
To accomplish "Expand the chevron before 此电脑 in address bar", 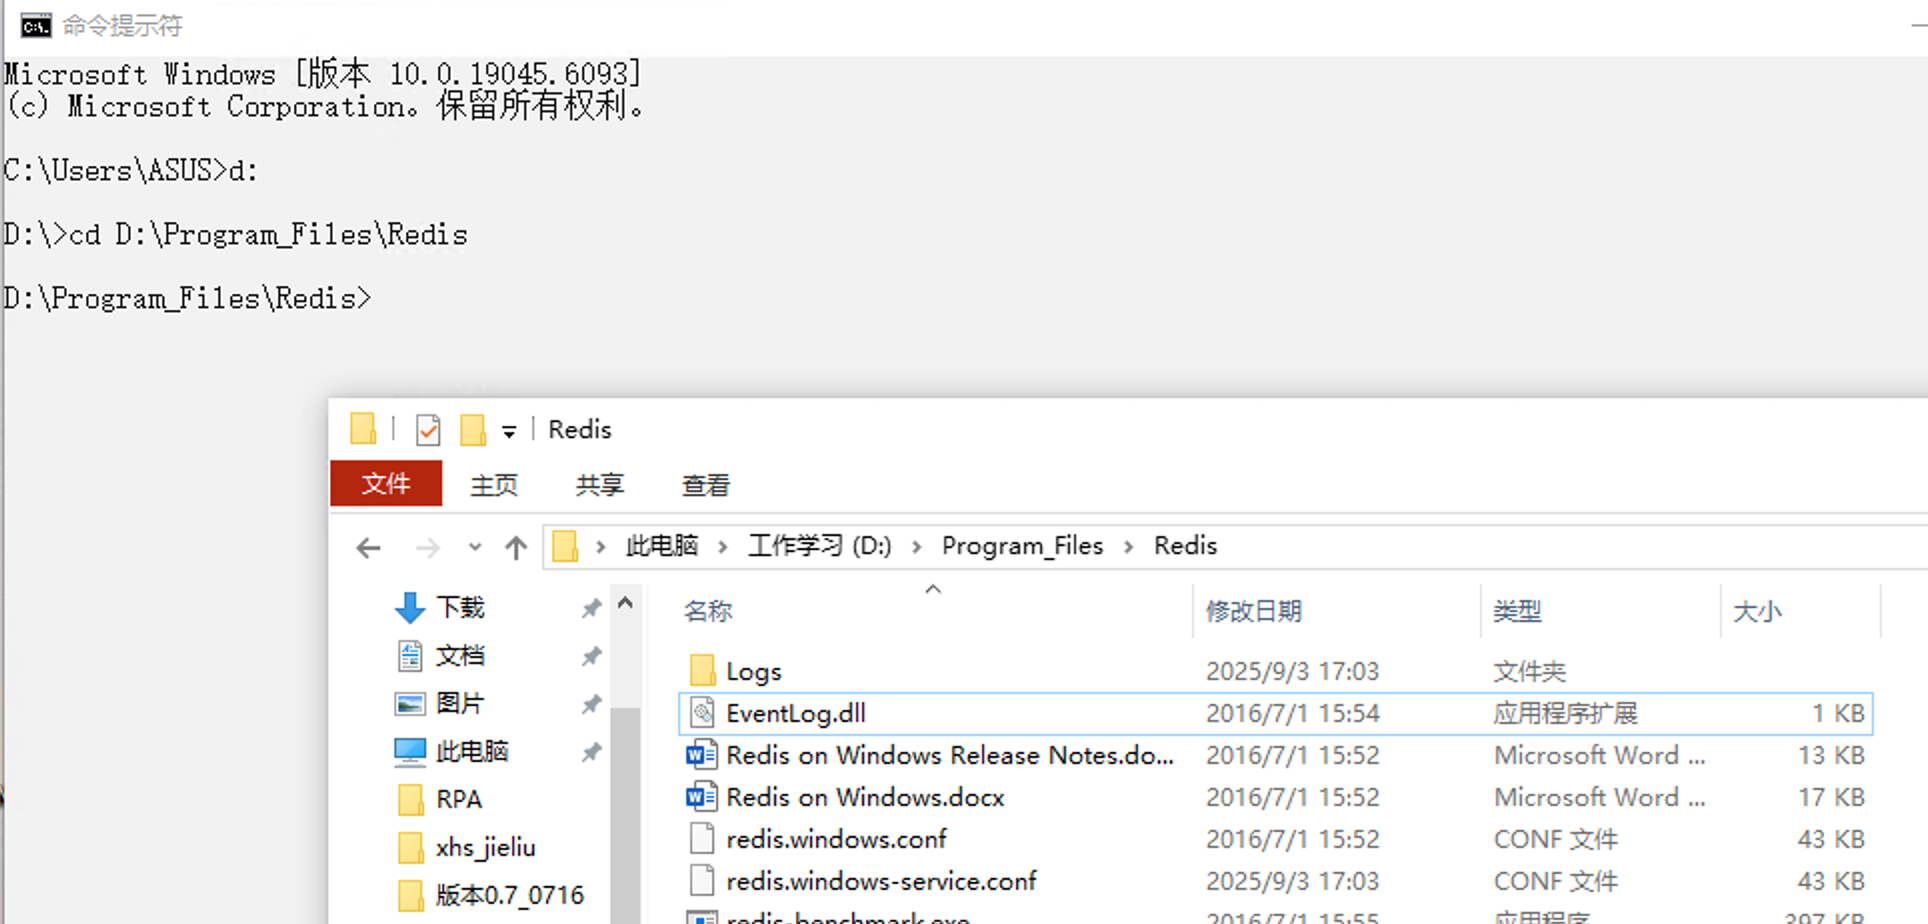I will point(601,546).
